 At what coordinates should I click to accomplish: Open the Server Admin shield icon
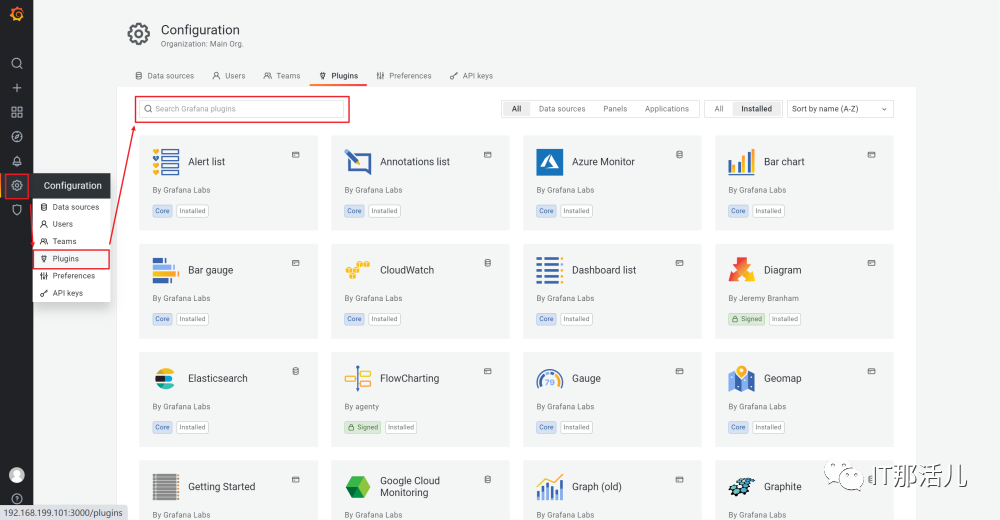(x=17, y=210)
